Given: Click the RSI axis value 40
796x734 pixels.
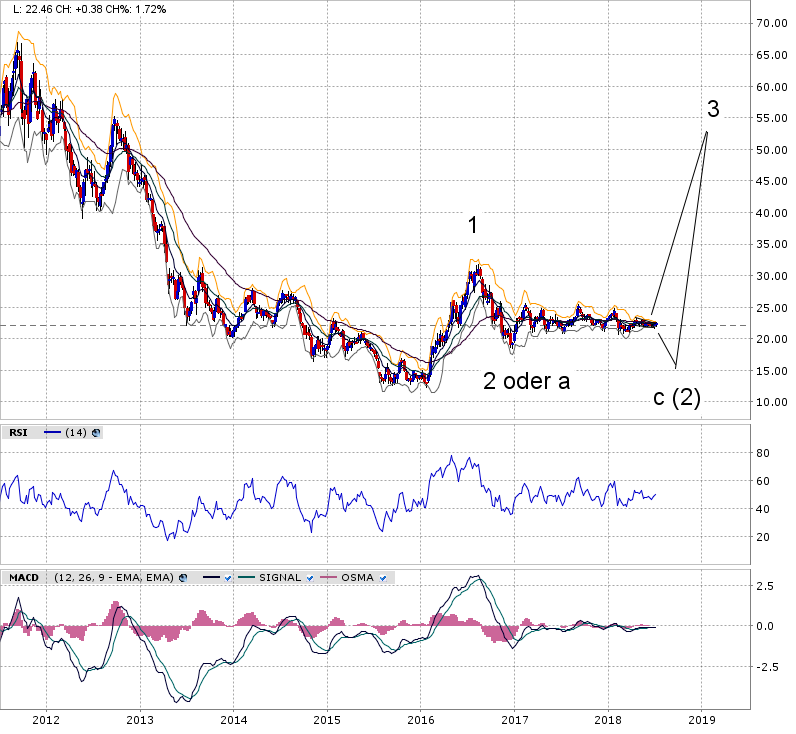Looking at the screenshot, I should [x=763, y=509].
